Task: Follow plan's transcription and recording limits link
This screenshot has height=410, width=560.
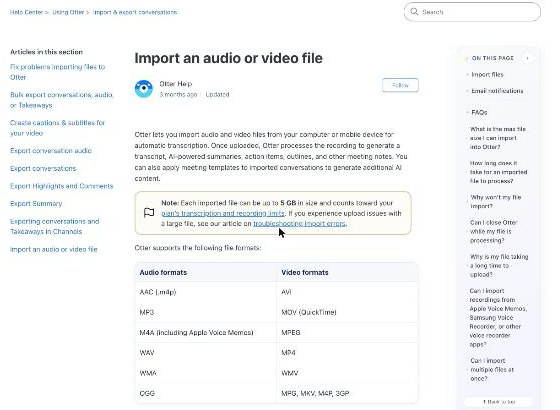Action: (x=223, y=213)
